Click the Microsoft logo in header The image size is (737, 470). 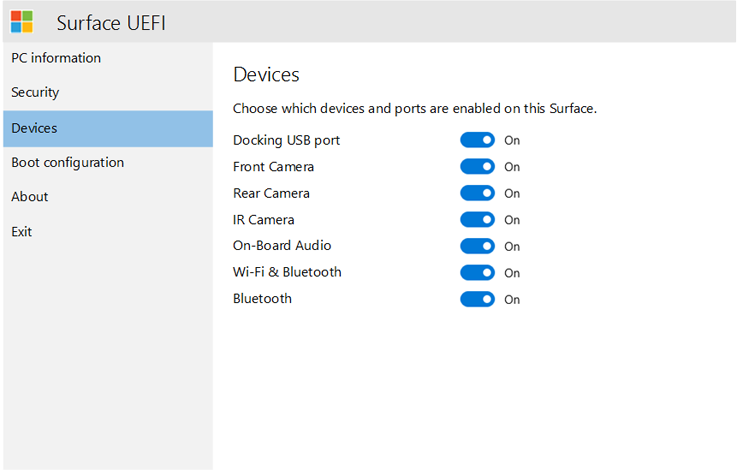(22, 21)
